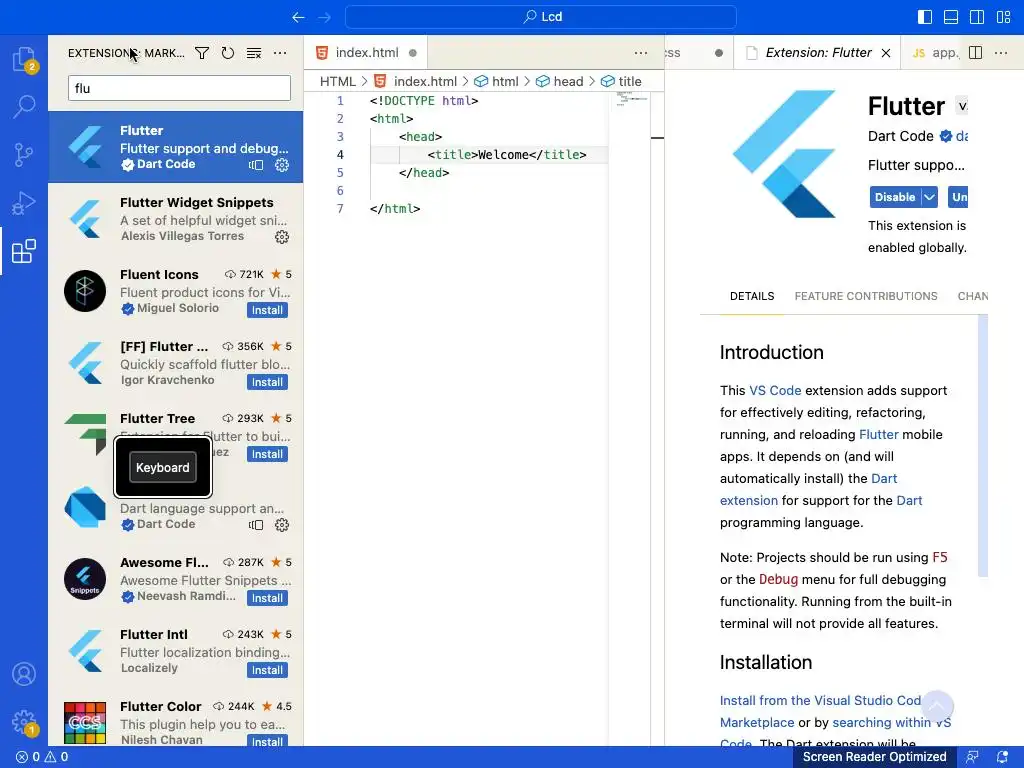Expand the Disable button dropdown arrow

[x=929, y=197]
